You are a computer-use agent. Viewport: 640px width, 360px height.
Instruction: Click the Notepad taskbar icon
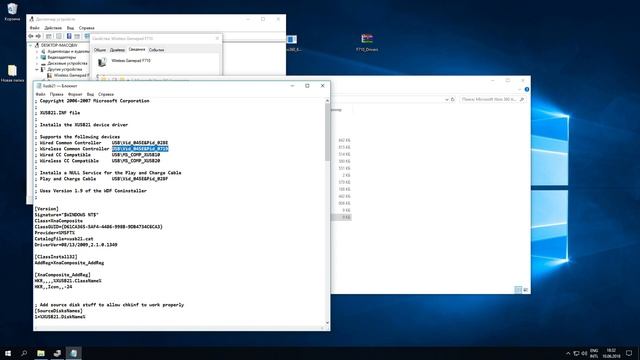pos(73,353)
